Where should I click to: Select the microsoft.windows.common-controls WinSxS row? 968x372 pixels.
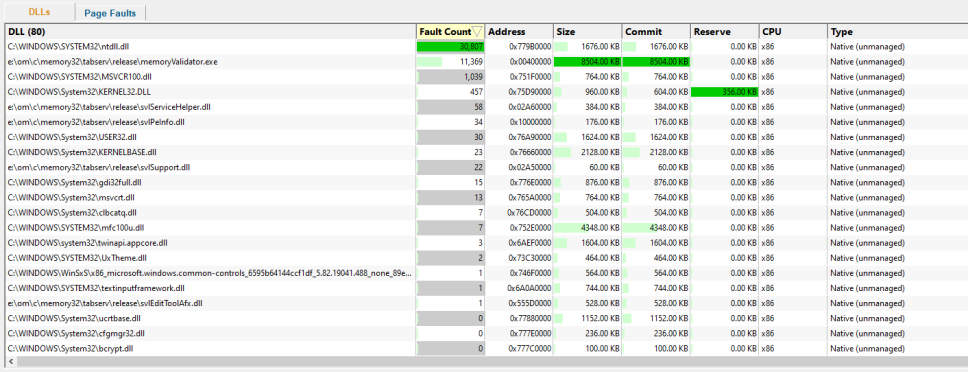pyautogui.click(x=486, y=273)
